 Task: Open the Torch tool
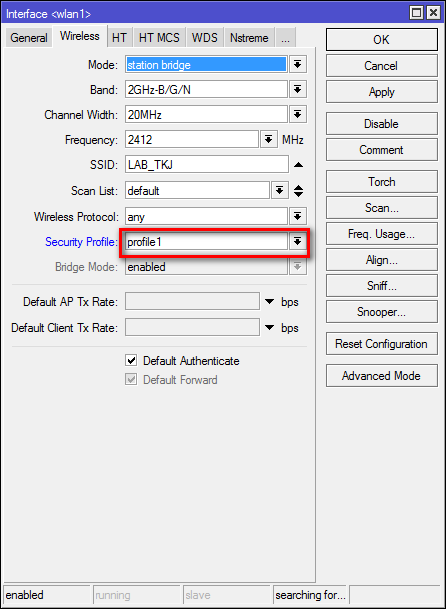(x=382, y=181)
